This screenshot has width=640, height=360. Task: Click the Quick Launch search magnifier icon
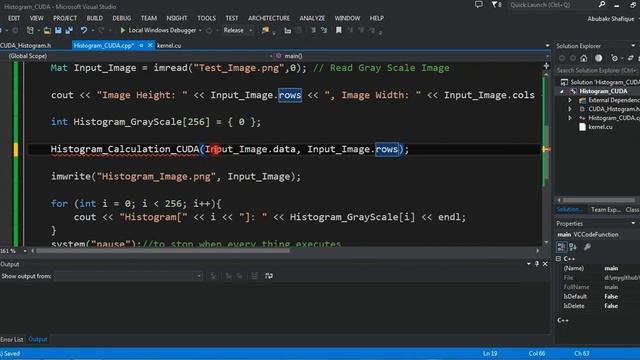click(602, 4)
